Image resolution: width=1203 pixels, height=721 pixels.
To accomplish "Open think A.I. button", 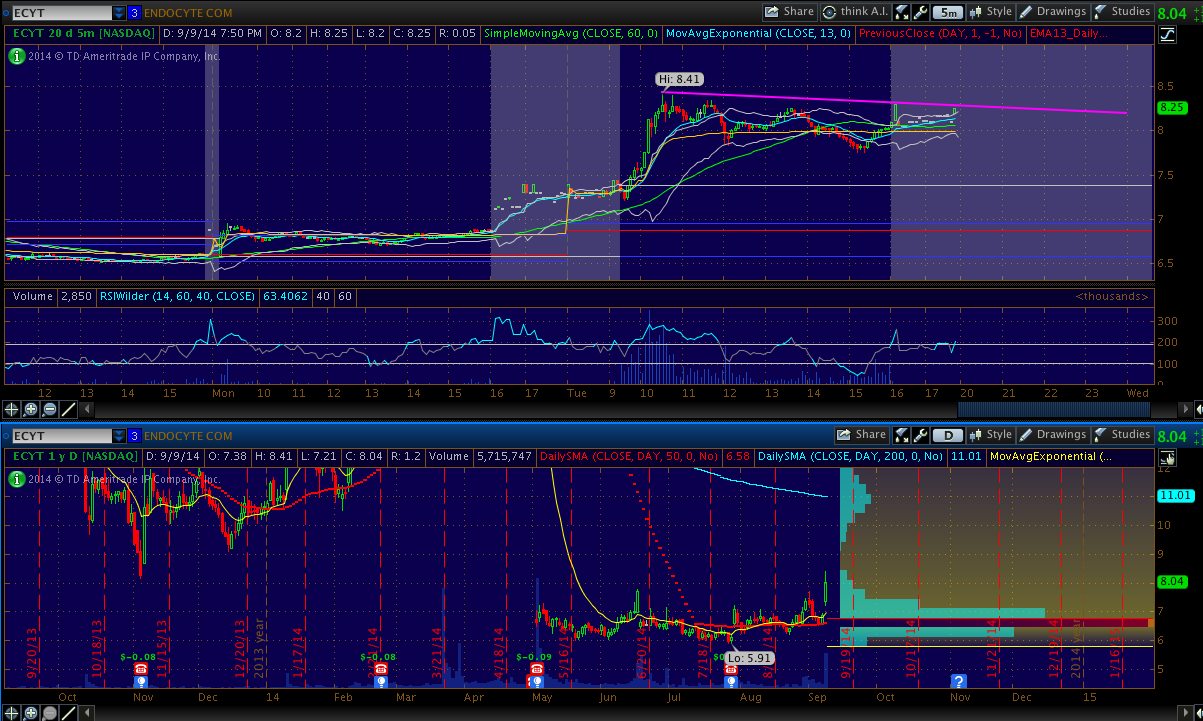I will 856,12.
